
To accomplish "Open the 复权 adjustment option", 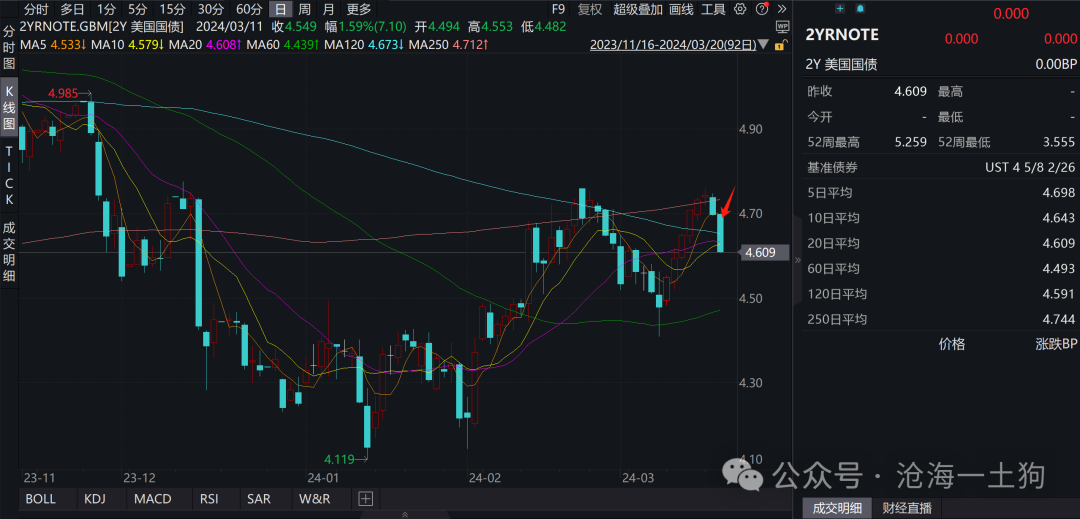I will [x=590, y=10].
